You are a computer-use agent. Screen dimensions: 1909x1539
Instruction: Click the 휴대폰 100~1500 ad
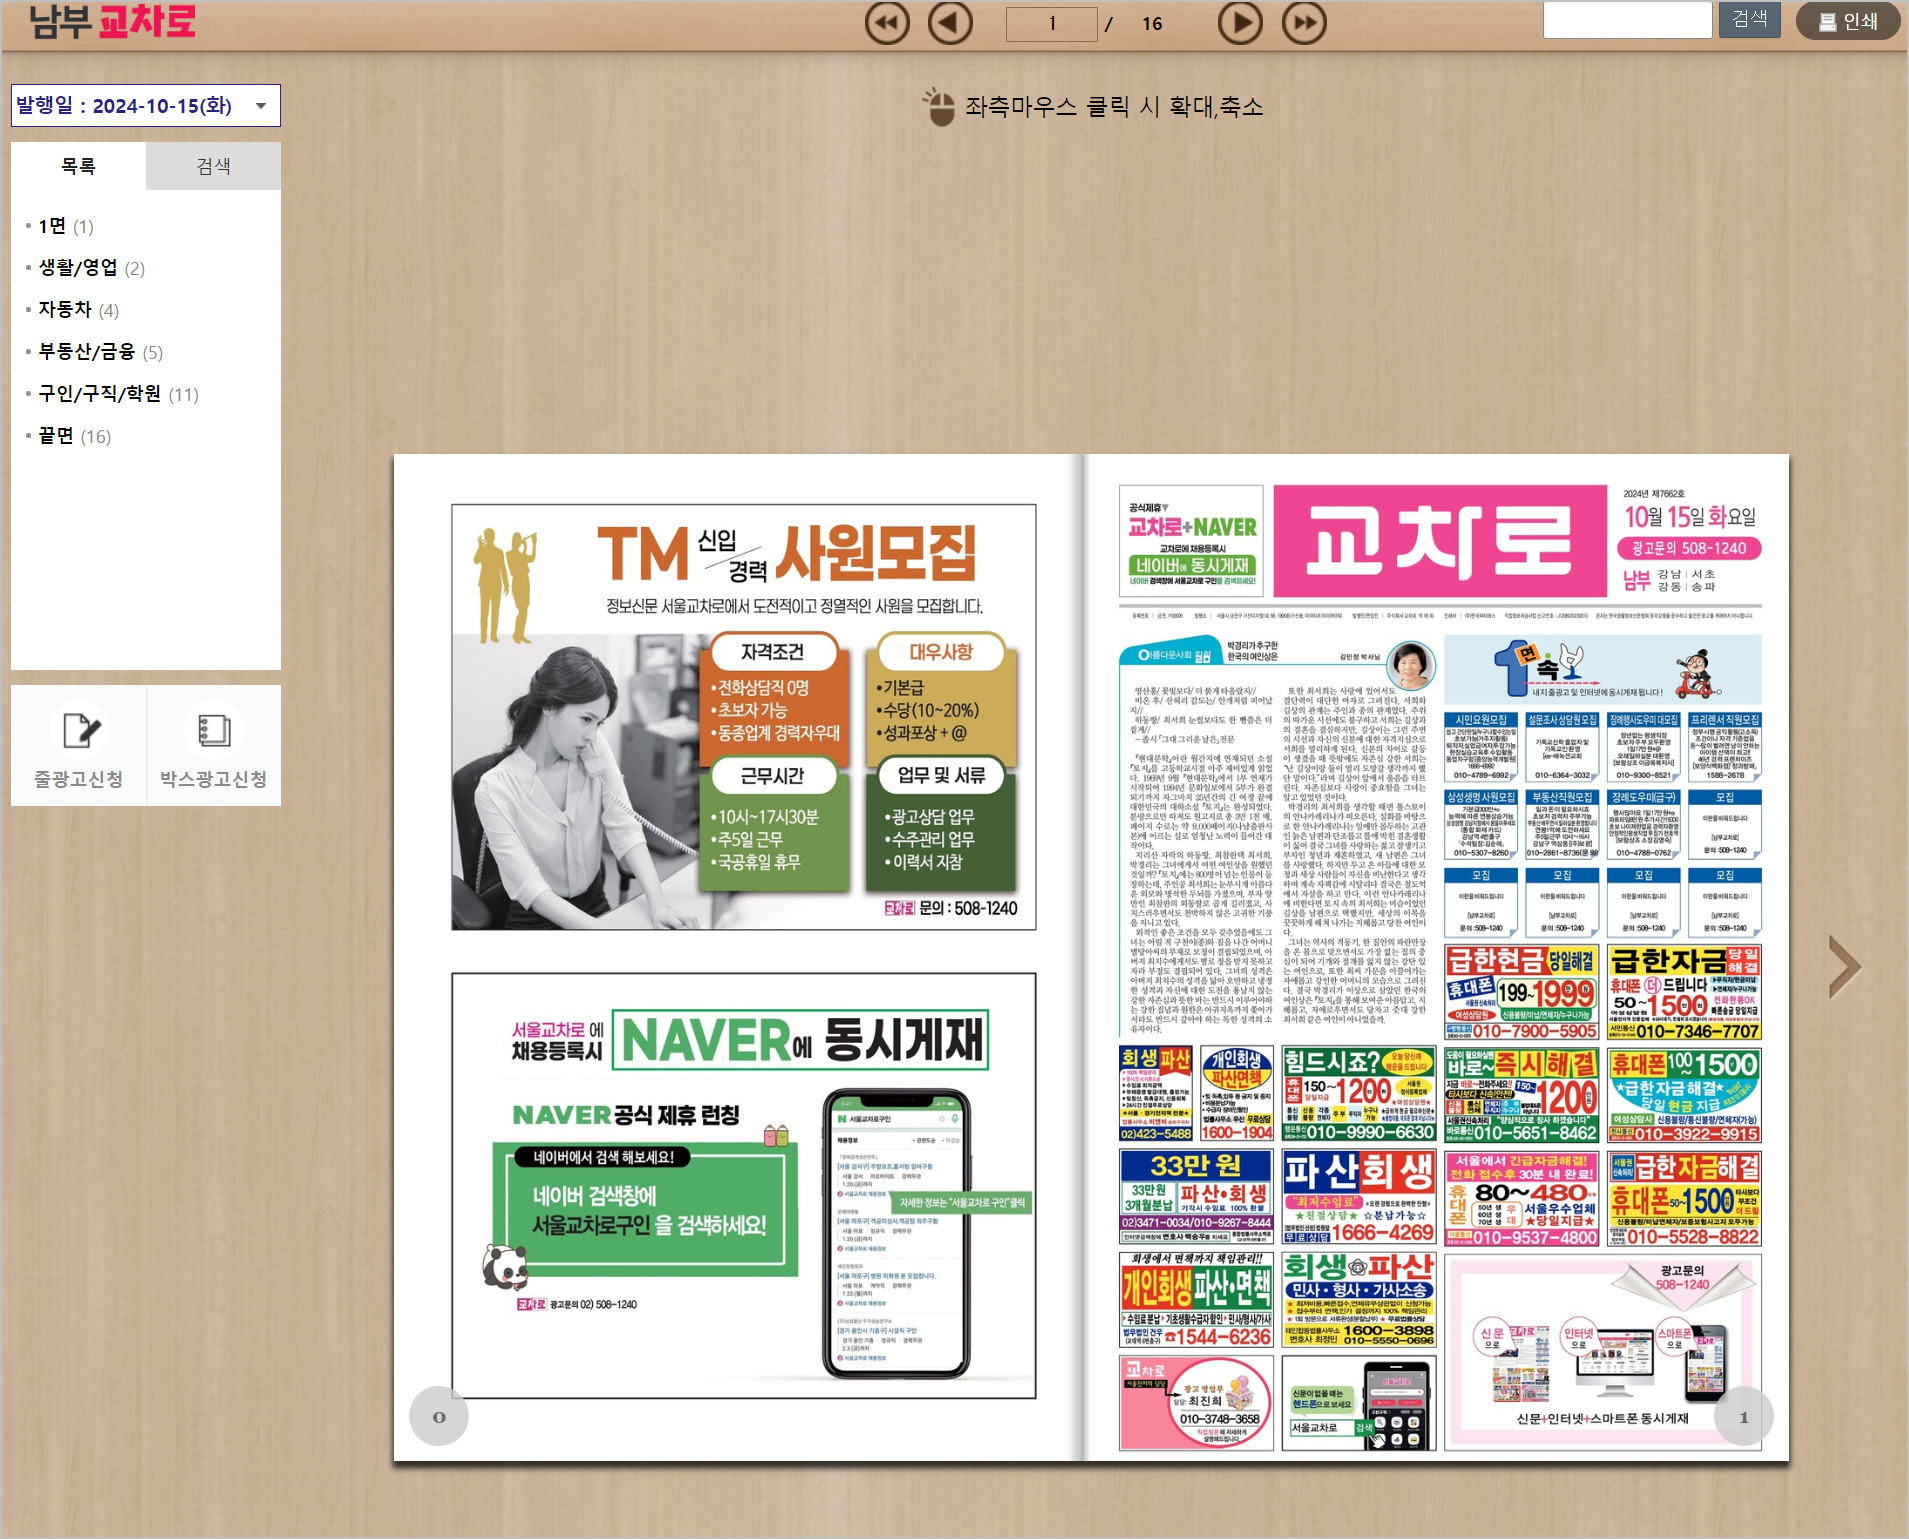(x=1684, y=1095)
